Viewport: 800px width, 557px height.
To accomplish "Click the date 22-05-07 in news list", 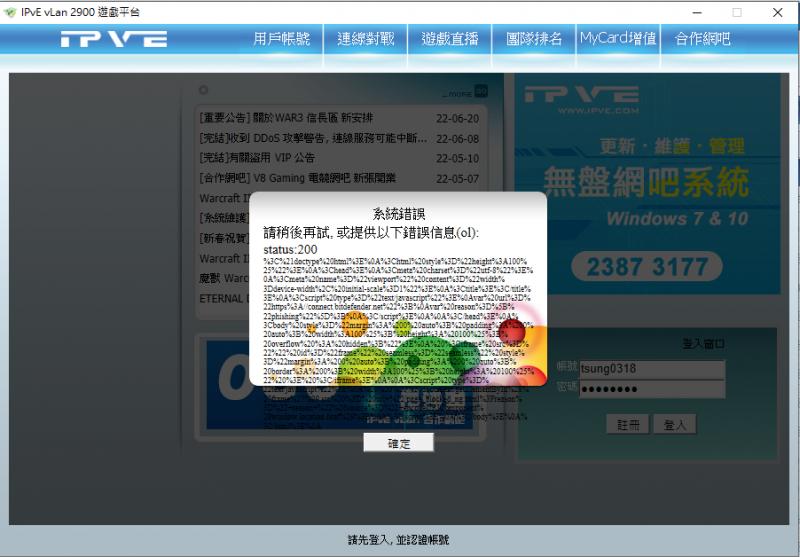I will [x=458, y=179].
